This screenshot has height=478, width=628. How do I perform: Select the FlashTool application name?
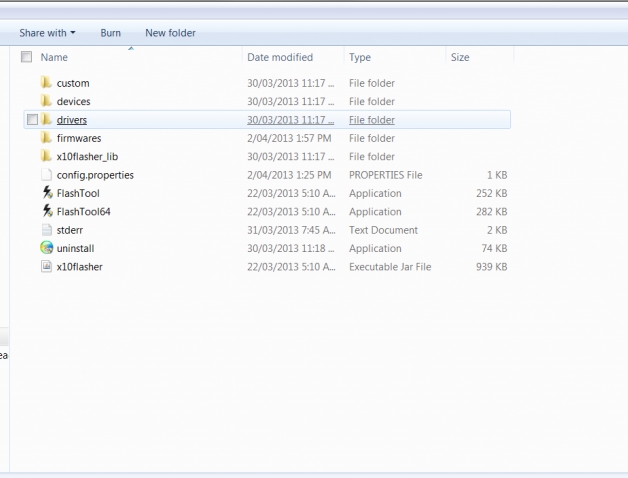[x=78, y=193]
